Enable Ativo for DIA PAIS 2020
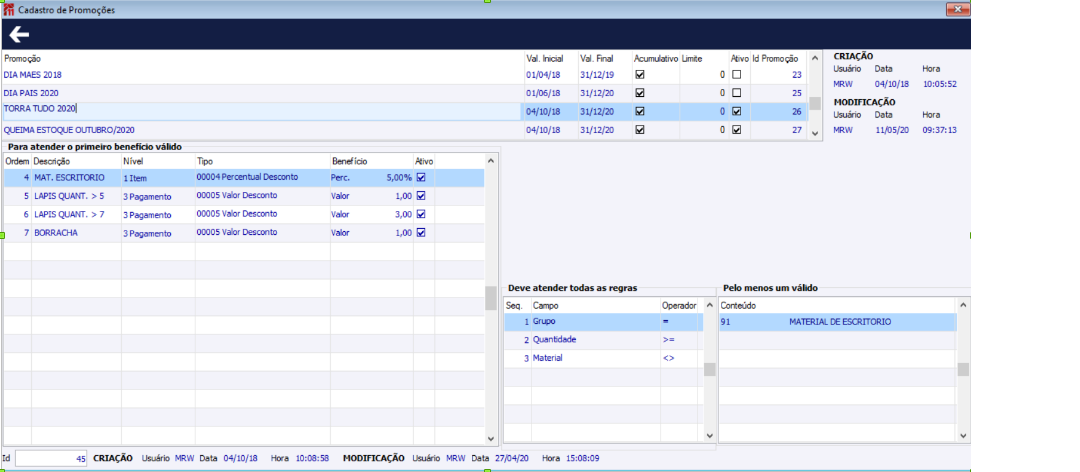The image size is (1080, 472). point(736,92)
